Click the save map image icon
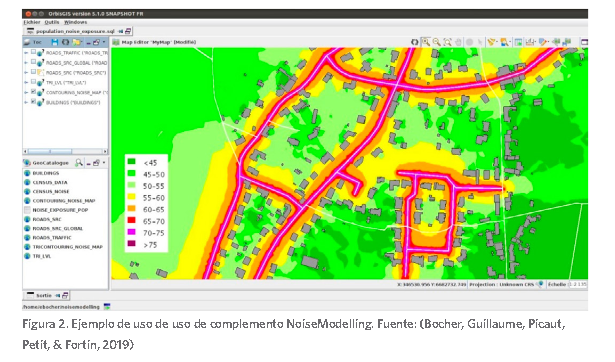Image resolution: width=615 pixels, height=362 pixels. point(567,42)
